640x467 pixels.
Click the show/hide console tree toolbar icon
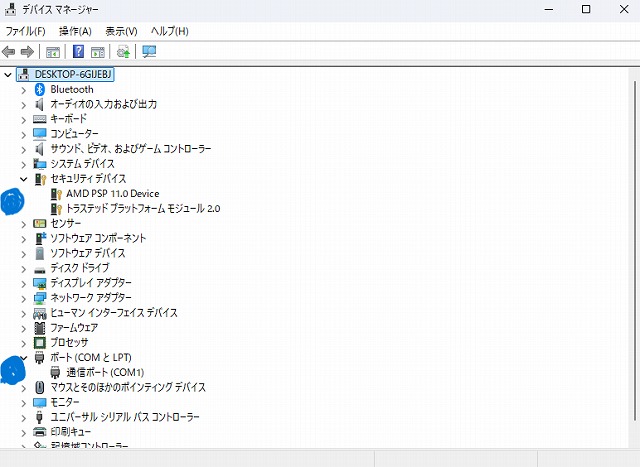point(53,51)
